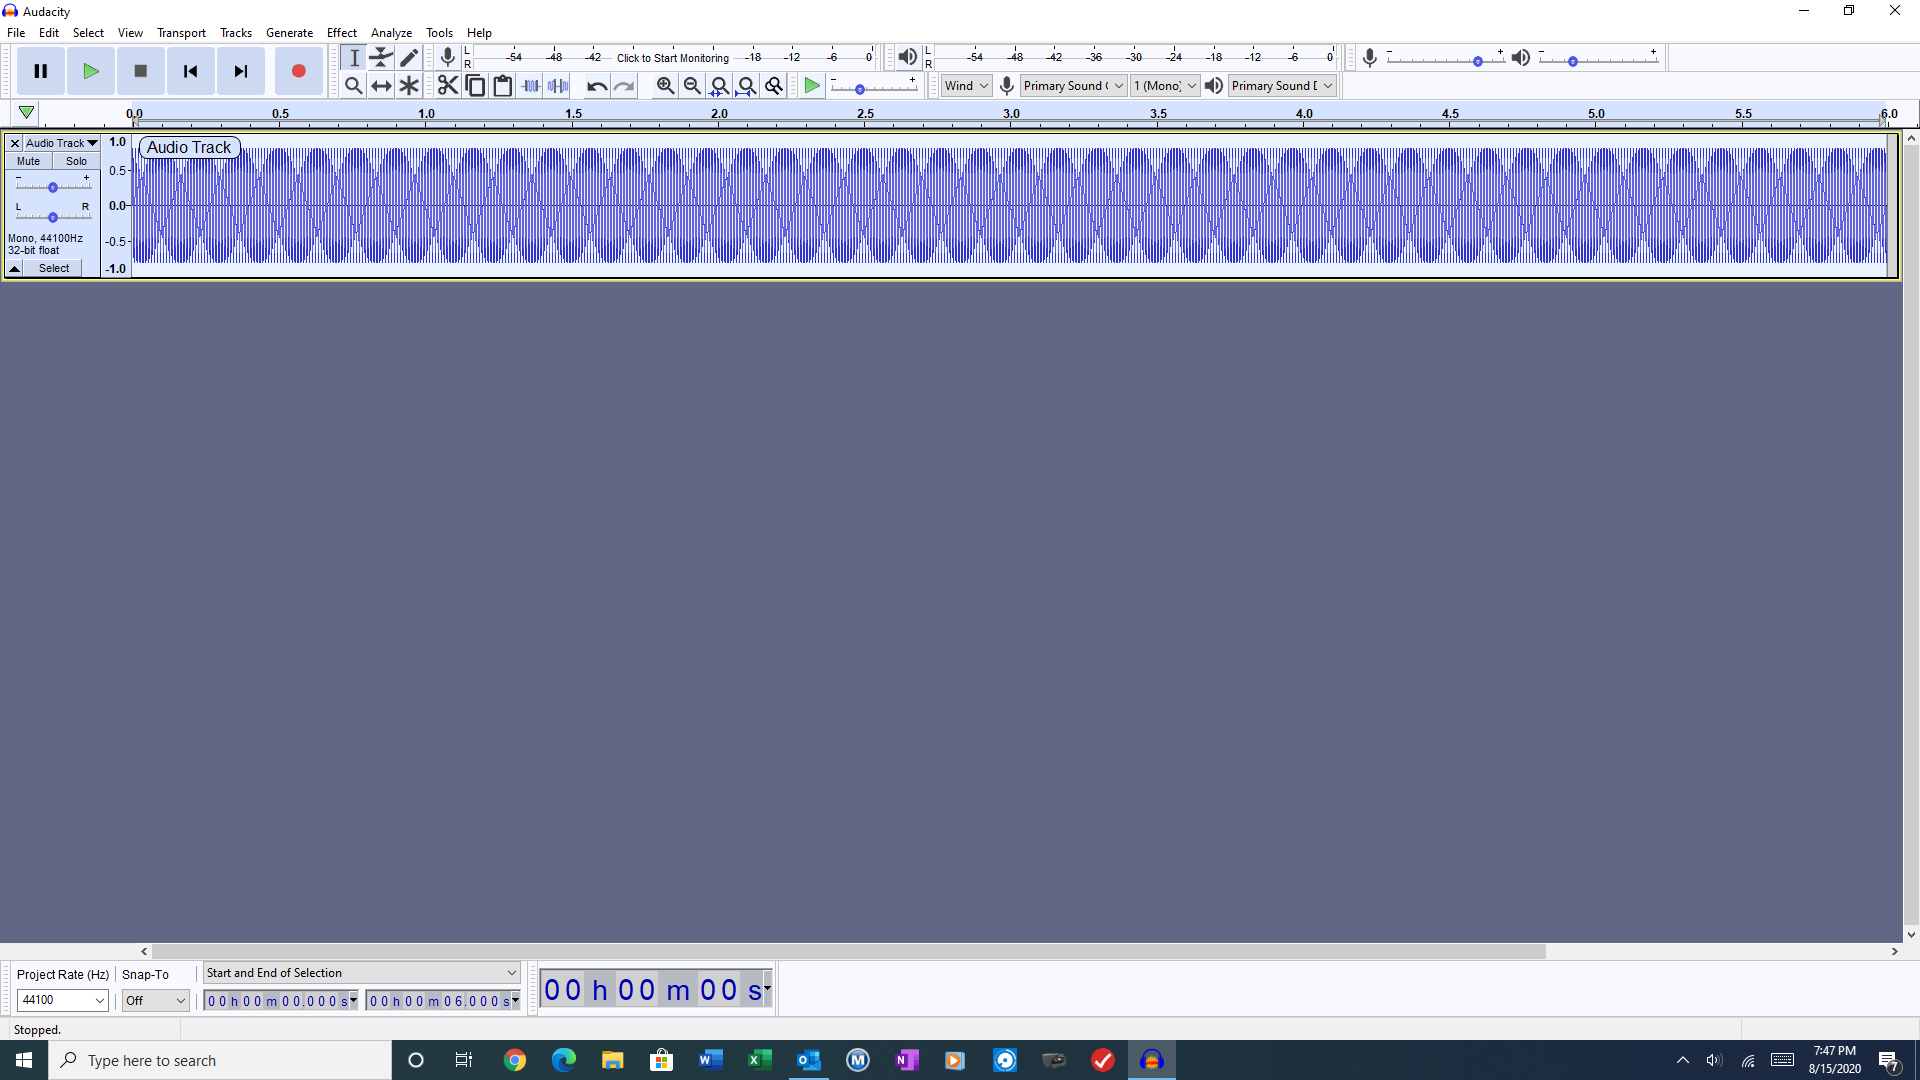Click Fit project to width icon
Screen dimensions: 1920x1080
click(x=747, y=86)
